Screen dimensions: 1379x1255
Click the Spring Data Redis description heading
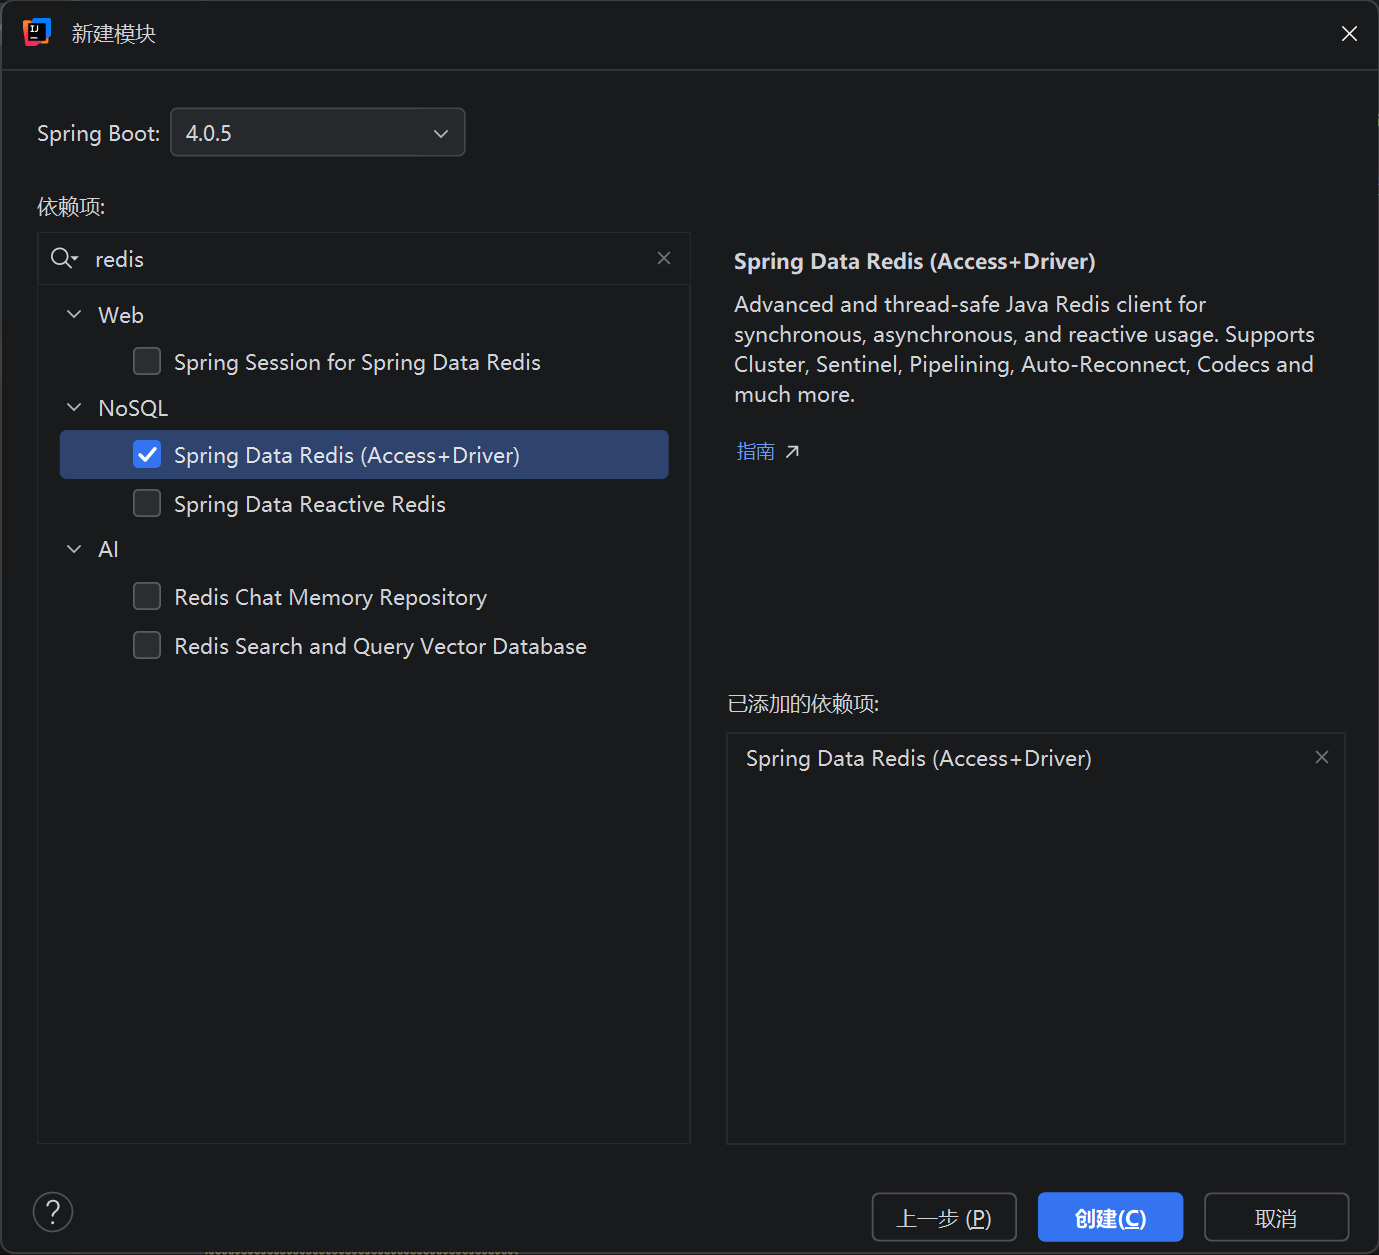915,261
